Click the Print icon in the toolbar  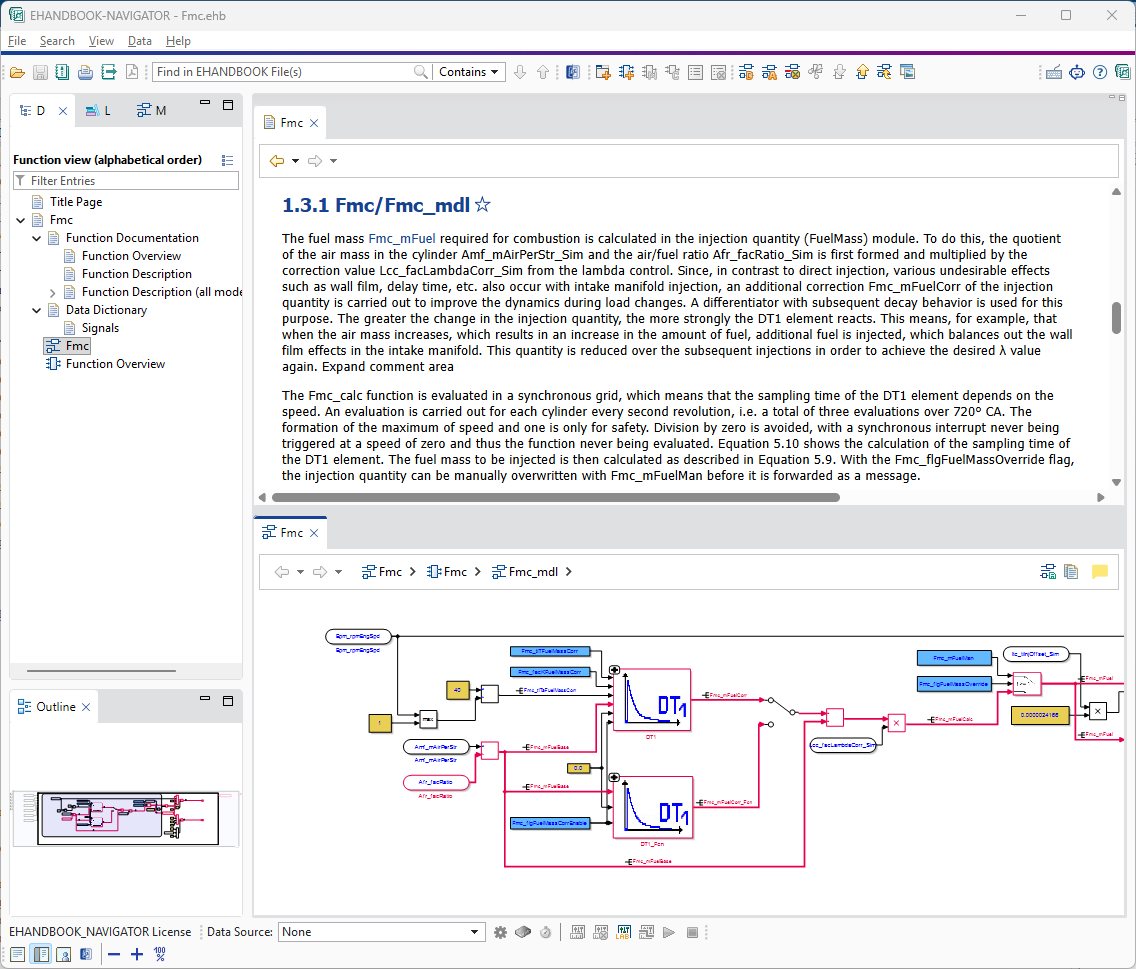click(85, 72)
